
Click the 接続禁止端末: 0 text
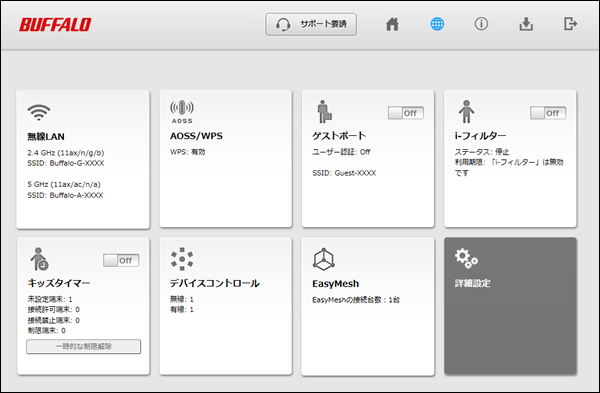coord(54,320)
